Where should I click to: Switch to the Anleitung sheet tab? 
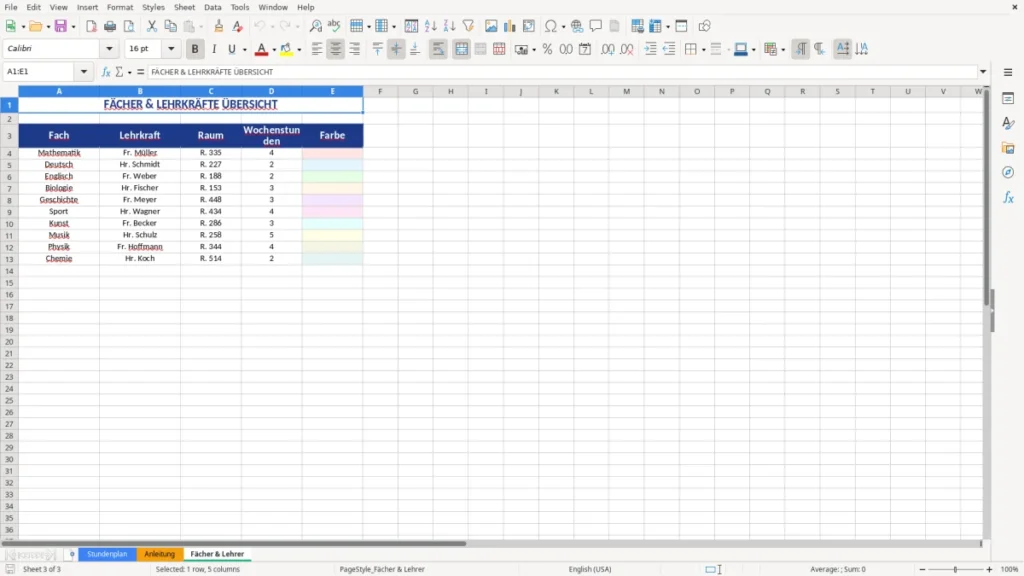pyautogui.click(x=159, y=554)
